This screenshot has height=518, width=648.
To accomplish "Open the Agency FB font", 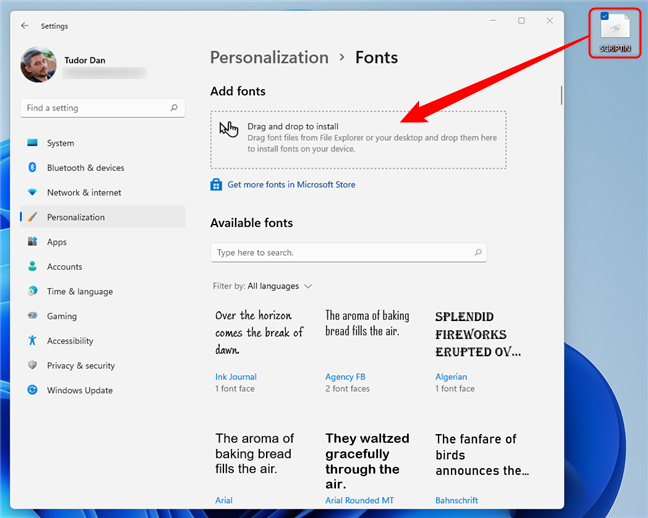I will (345, 377).
